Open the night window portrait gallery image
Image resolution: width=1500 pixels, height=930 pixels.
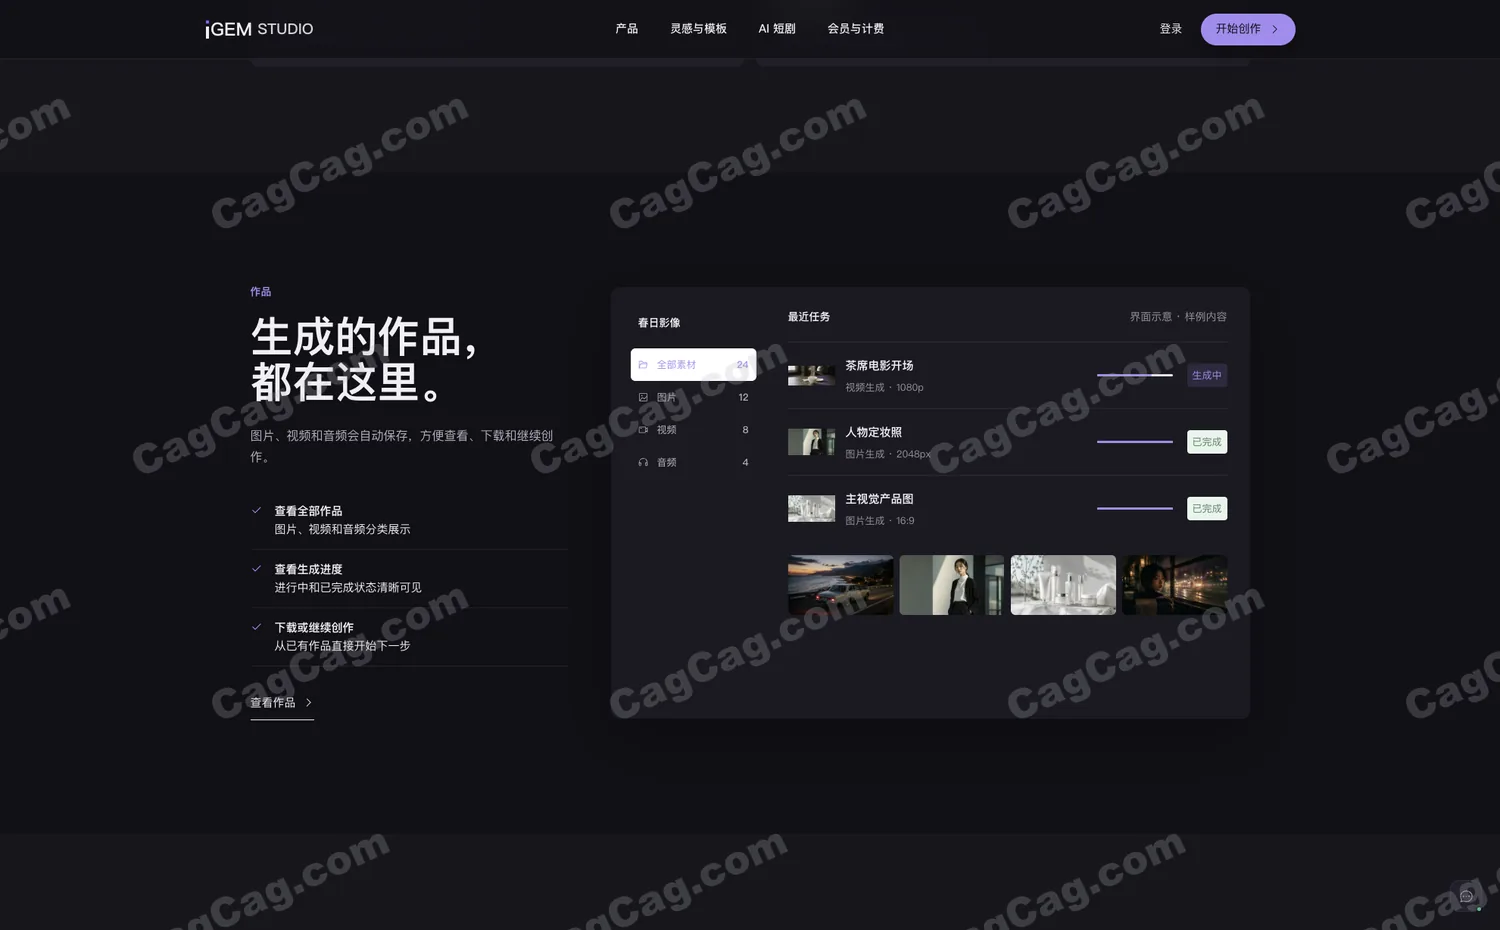[x=1175, y=585]
